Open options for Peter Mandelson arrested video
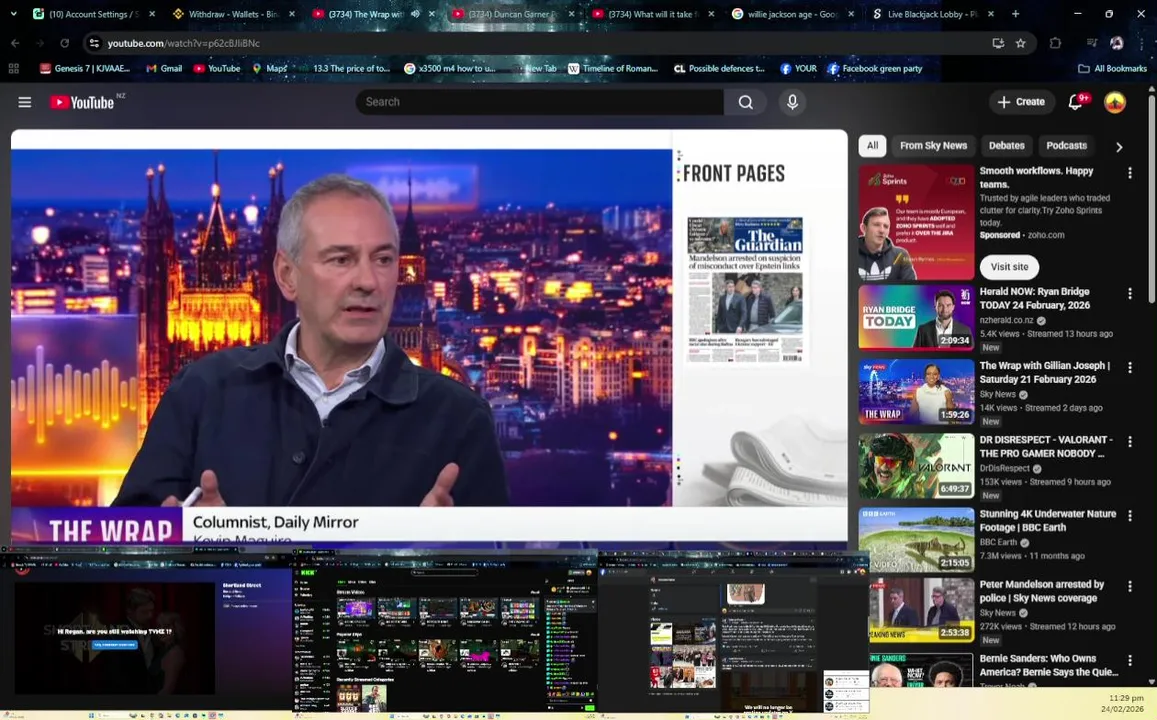 pos(1129,586)
